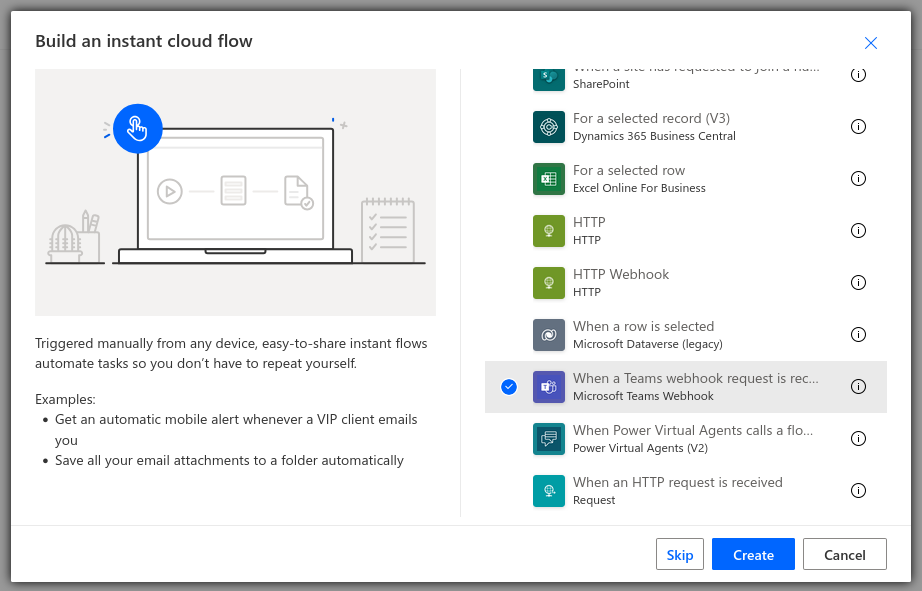The image size is (922, 591).
Task: Cancel the instant cloud flow dialog
Action: click(845, 555)
